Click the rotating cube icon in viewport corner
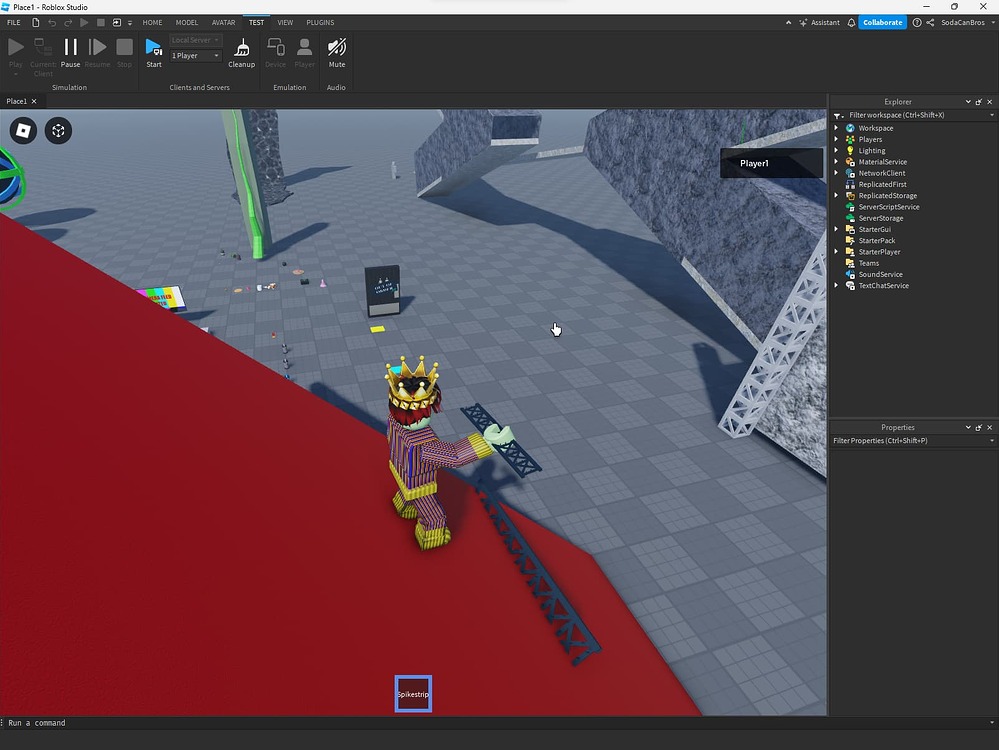Viewport: 999px width, 750px height. (57, 130)
